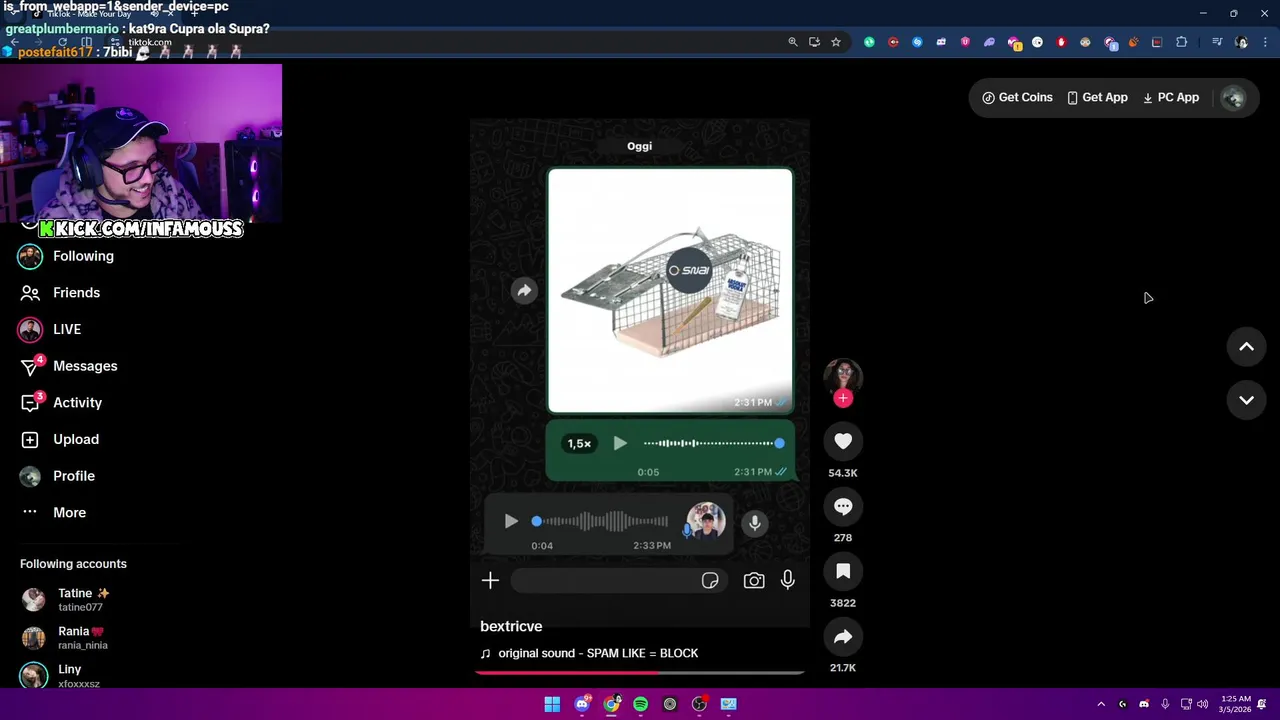The height and width of the screenshot is (720, 1280).
Task: Click the blue scrubber dot on the green voice message
Action: [x=779, y=443]
